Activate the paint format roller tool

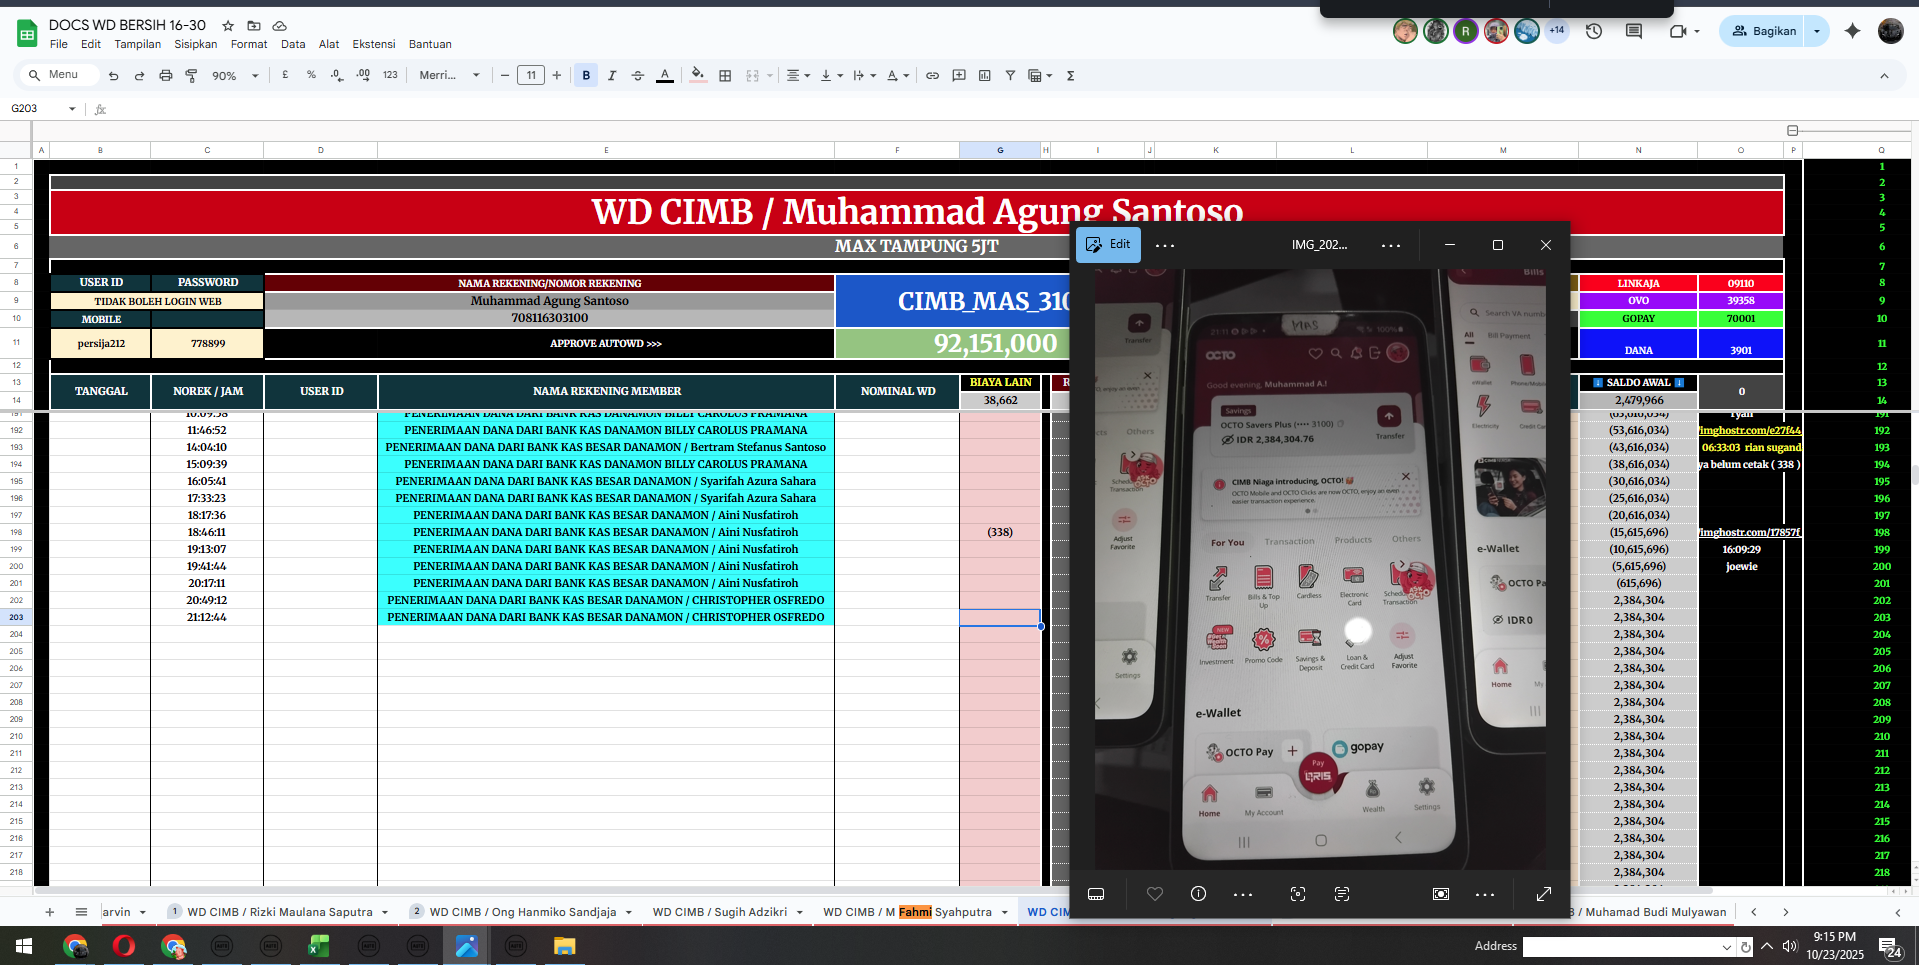pos(192,76)
